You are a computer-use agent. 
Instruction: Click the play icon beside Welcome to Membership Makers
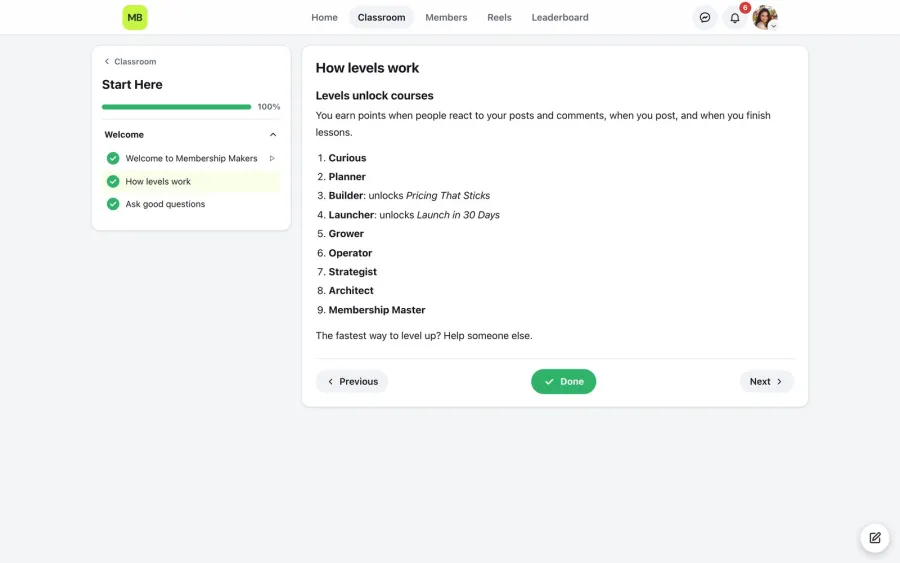272,158
